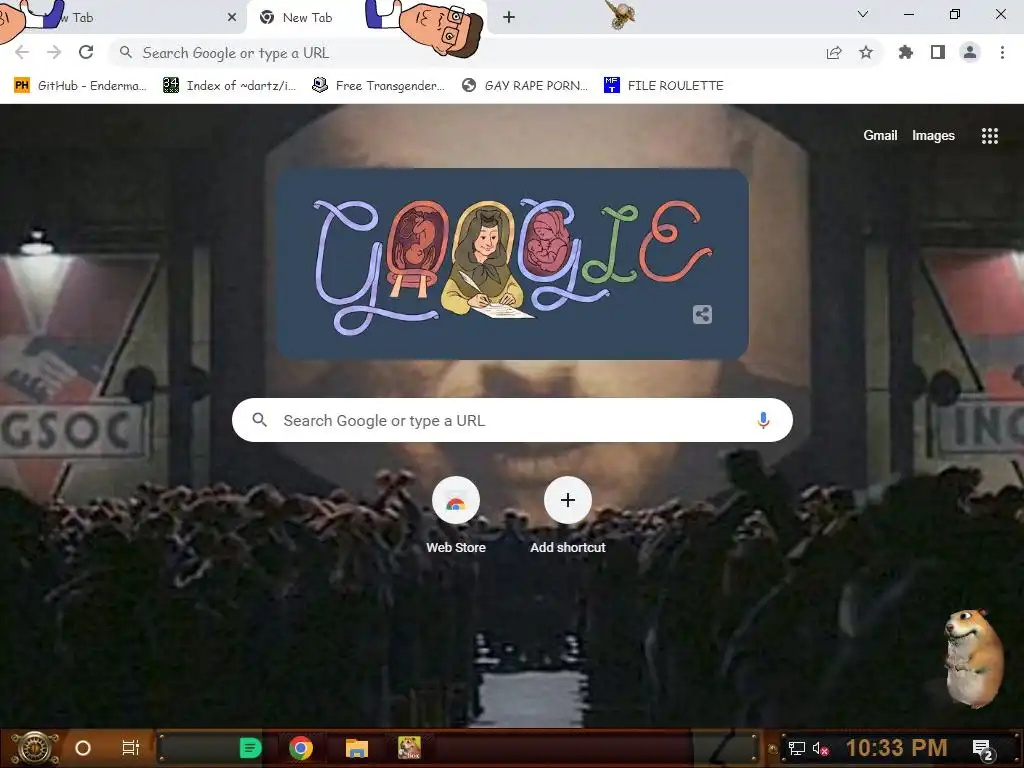Click the Google search box

(x=512, y=420)
